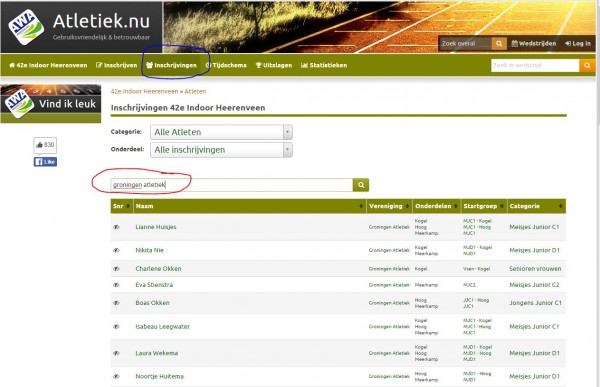Open the '42e Indoor Heerenveen' breadcrumb link
The image size is (600, 387).
[144, 91]
